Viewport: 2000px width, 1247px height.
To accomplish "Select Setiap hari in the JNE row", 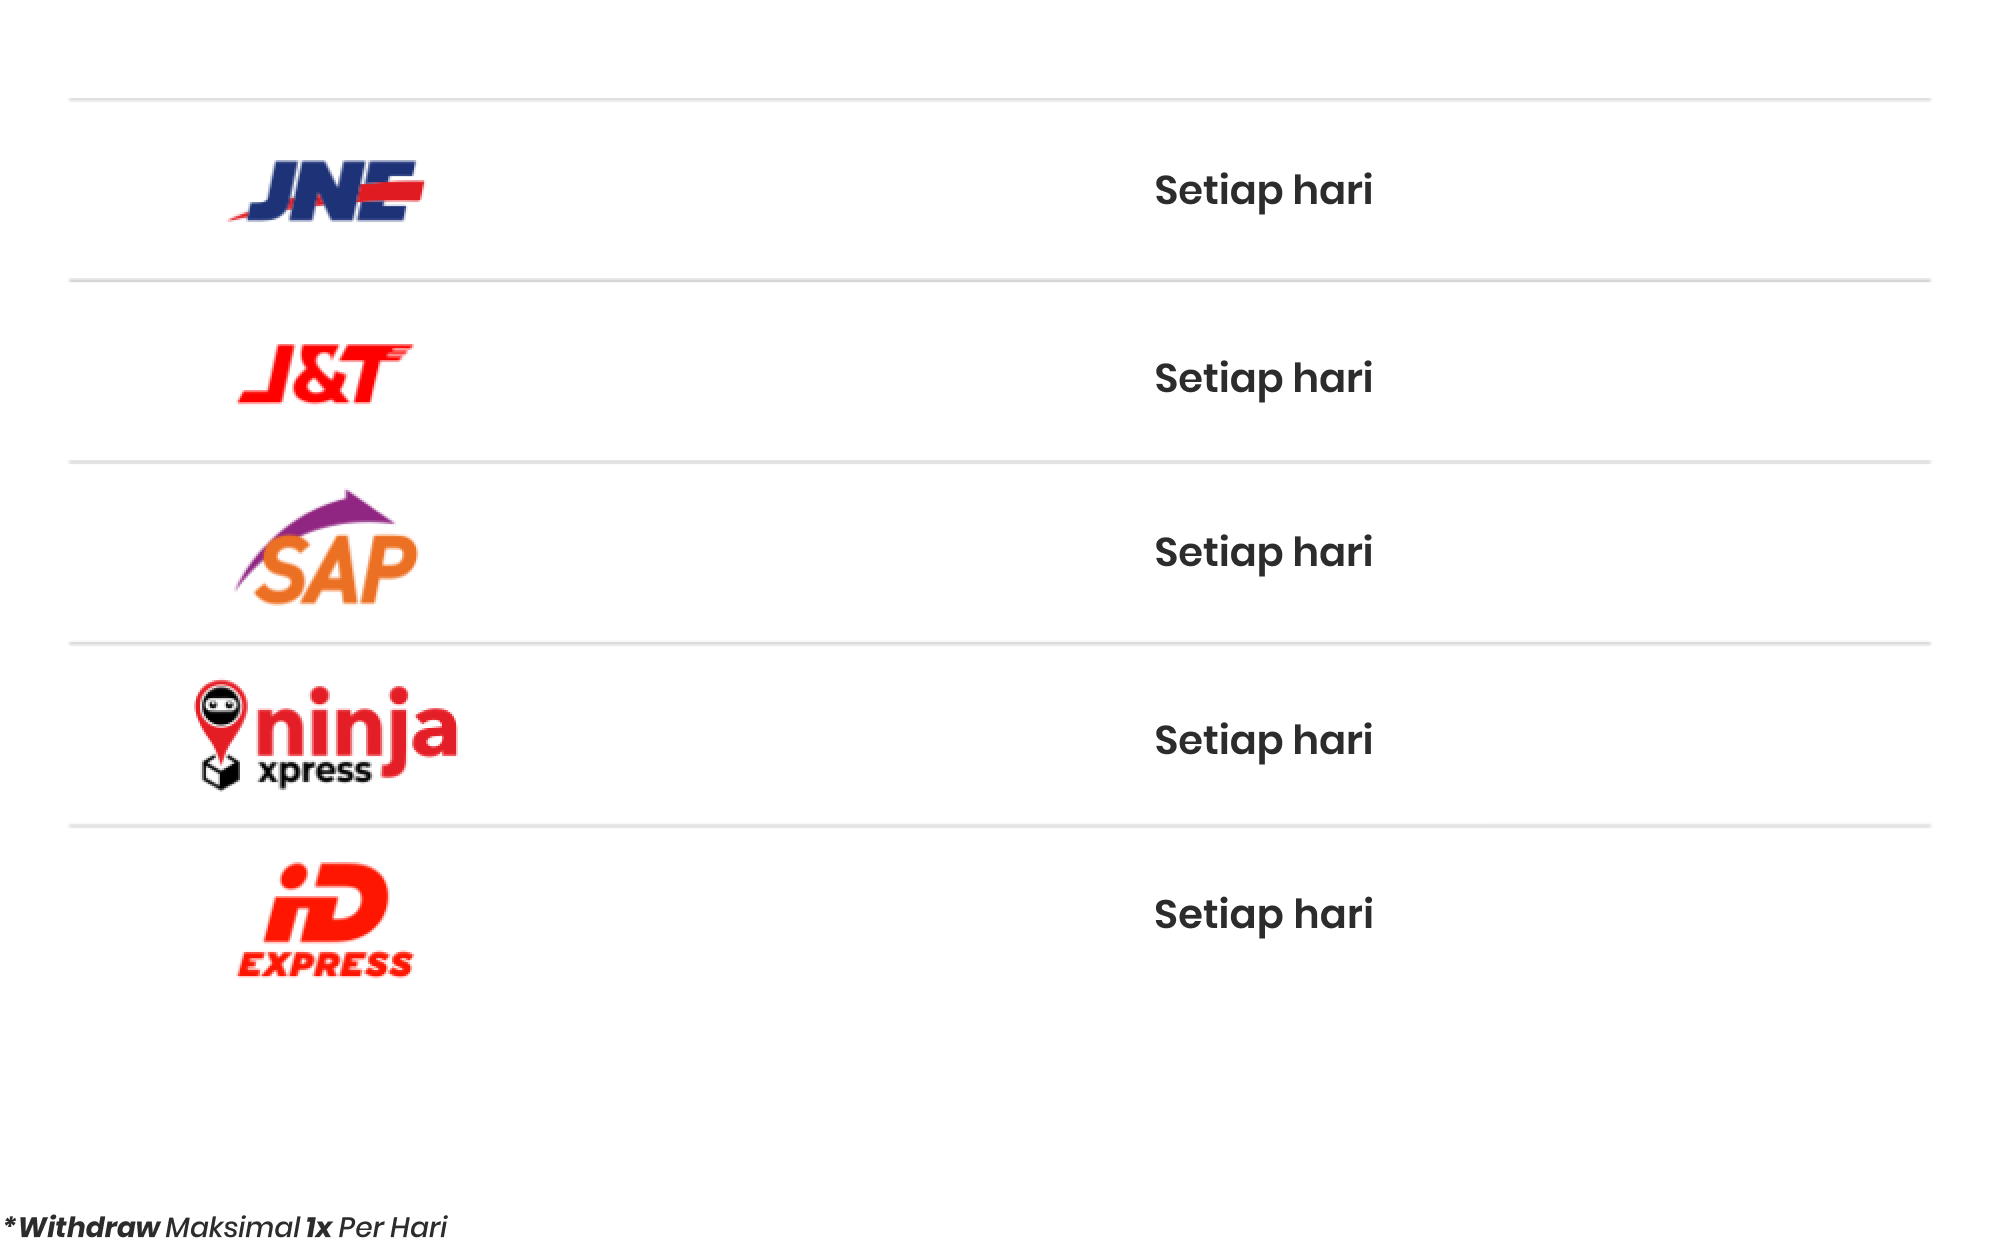I will (1263, 190).
